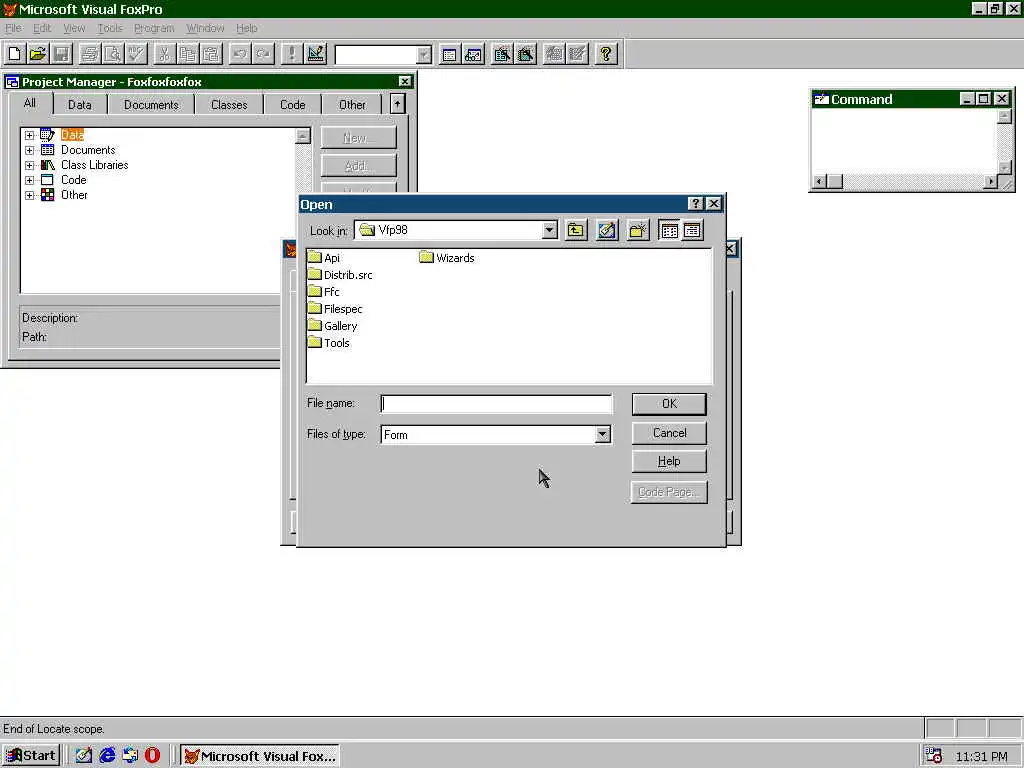This screenshot has height=768, width=1024.
Task: Click the Cut scissors toolbar icon
Action: coord(164,54)
